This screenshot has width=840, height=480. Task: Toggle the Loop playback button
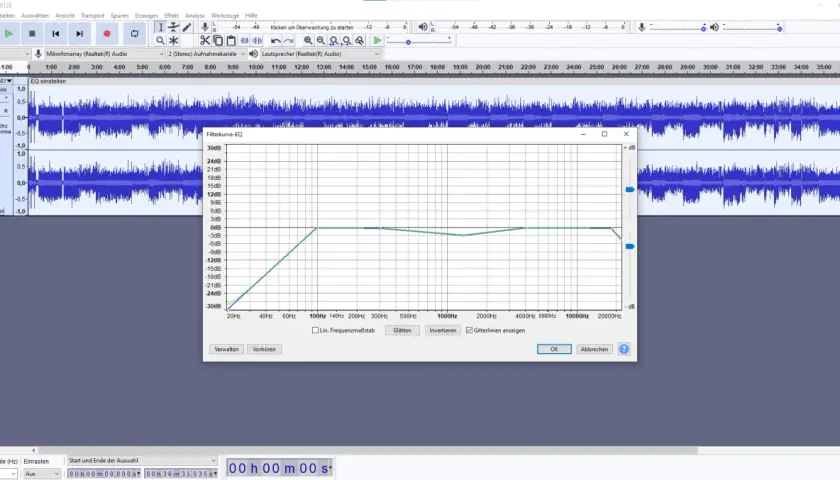pyautogui.click(x=134, y=34)
